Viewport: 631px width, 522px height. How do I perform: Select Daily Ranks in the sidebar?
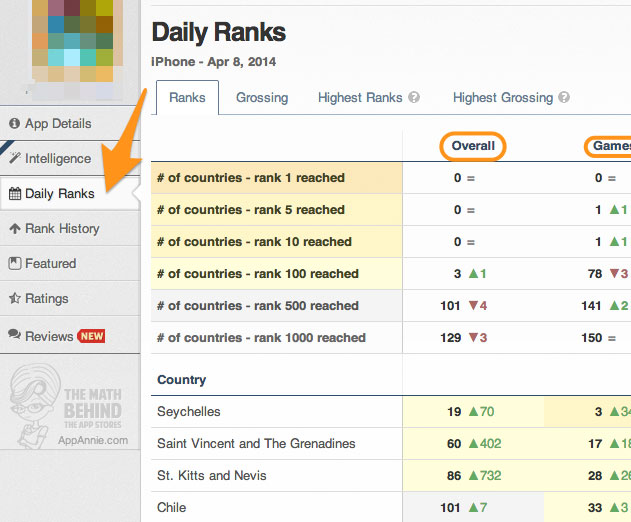click(70, 194)
